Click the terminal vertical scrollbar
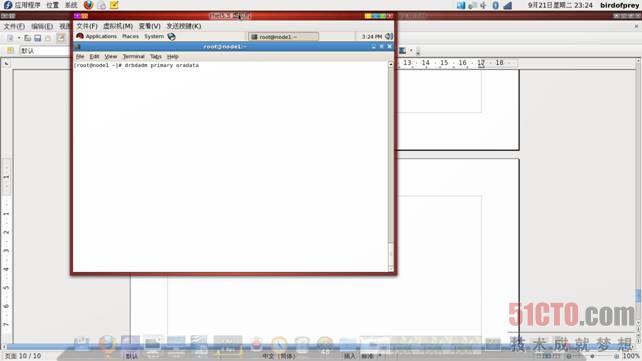This screenshot has width=642, height=361. point(391,166)
